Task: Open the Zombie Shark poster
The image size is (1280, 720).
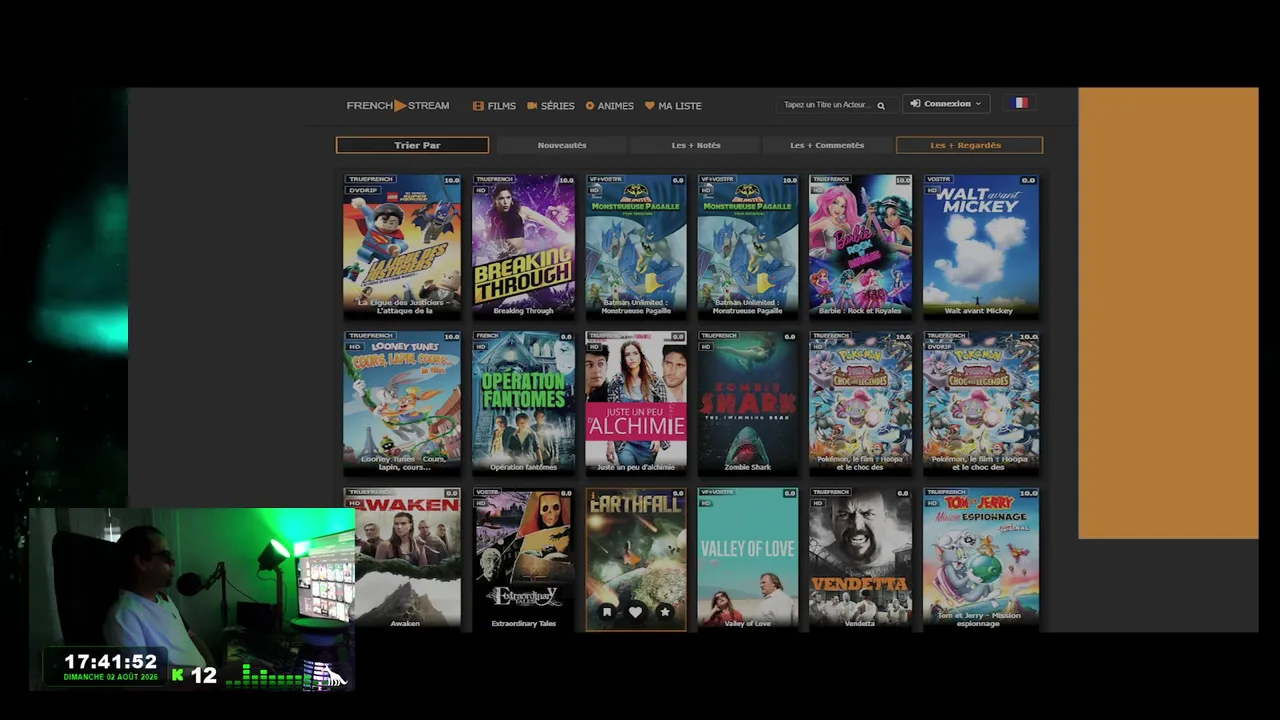Action: coord(748,402)
